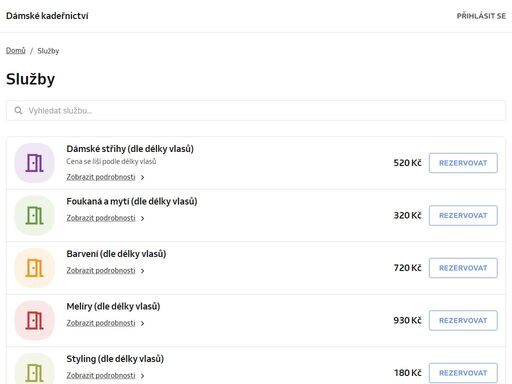Go to Domů breadcrumb link

pos(16,51)
